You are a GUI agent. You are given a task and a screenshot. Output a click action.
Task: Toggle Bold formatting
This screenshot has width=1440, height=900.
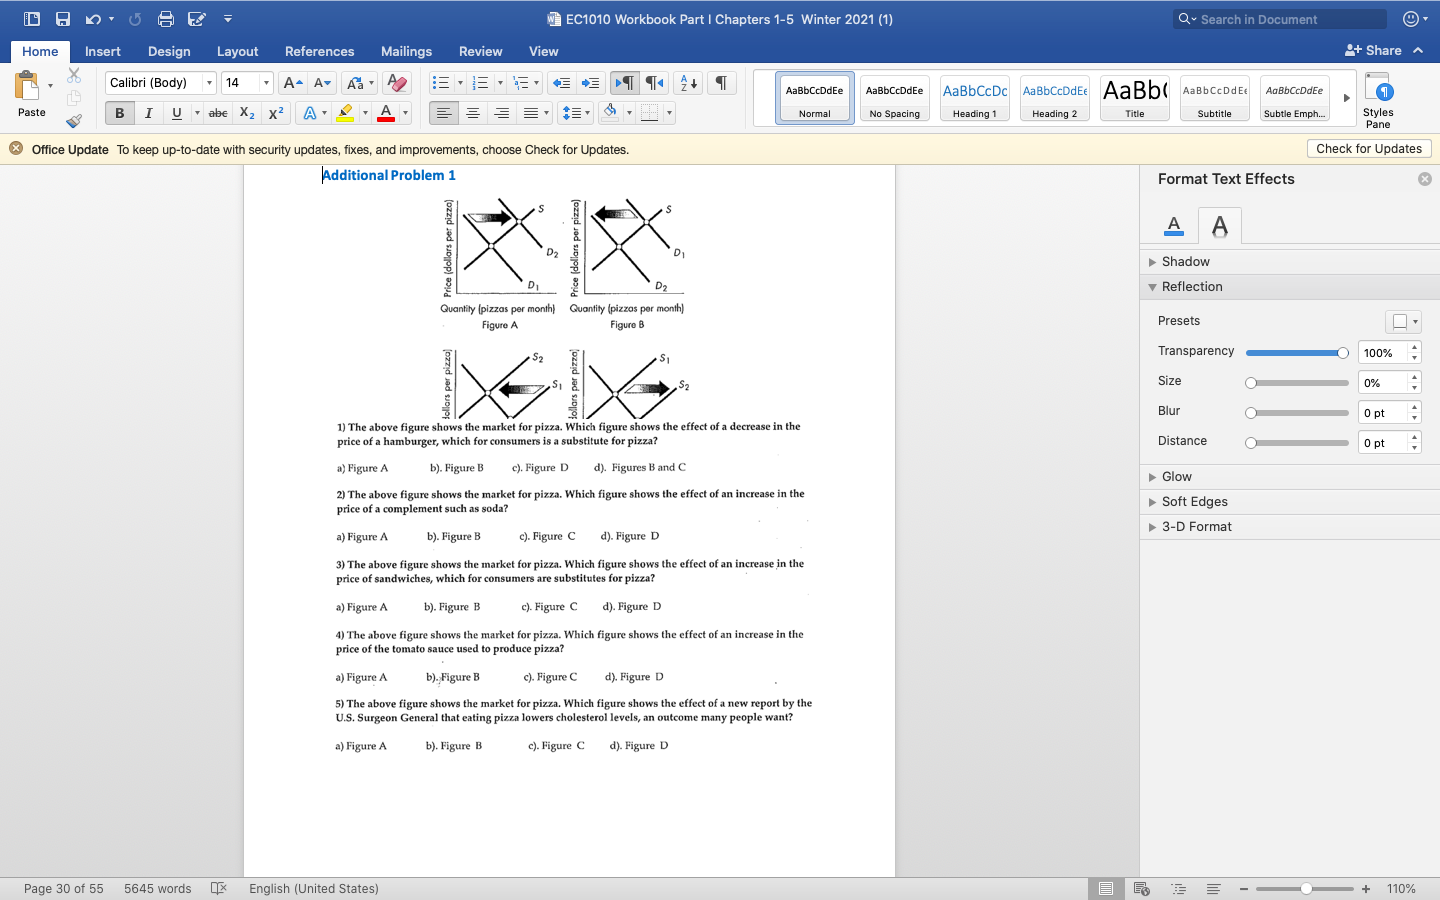tap(119, 113)
